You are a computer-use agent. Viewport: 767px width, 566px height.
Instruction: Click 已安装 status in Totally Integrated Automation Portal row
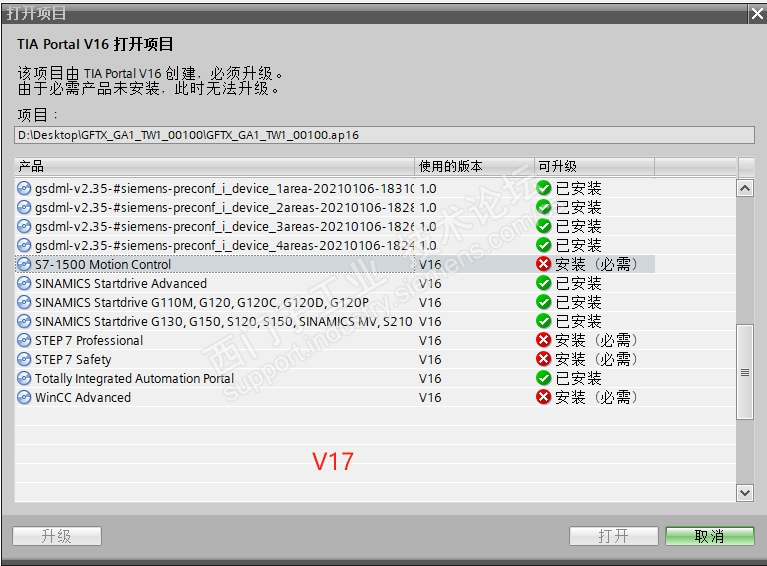click(579, 378)
